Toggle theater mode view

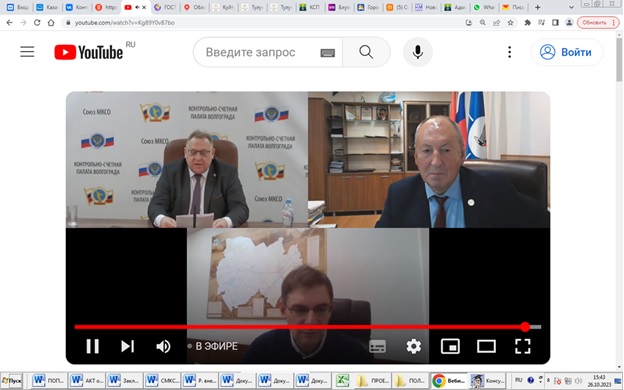[x=486, y=346]
